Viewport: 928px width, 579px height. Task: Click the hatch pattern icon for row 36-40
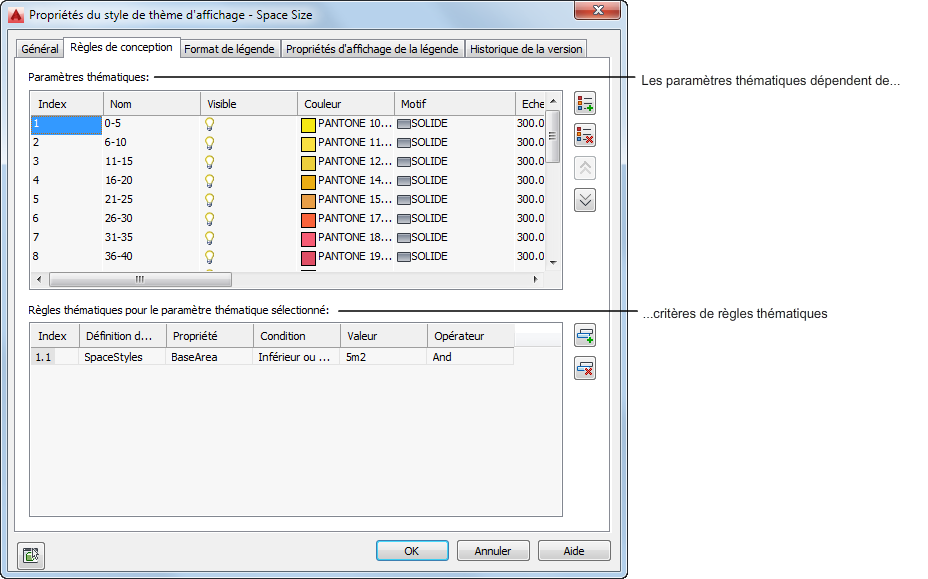point(404,257)
